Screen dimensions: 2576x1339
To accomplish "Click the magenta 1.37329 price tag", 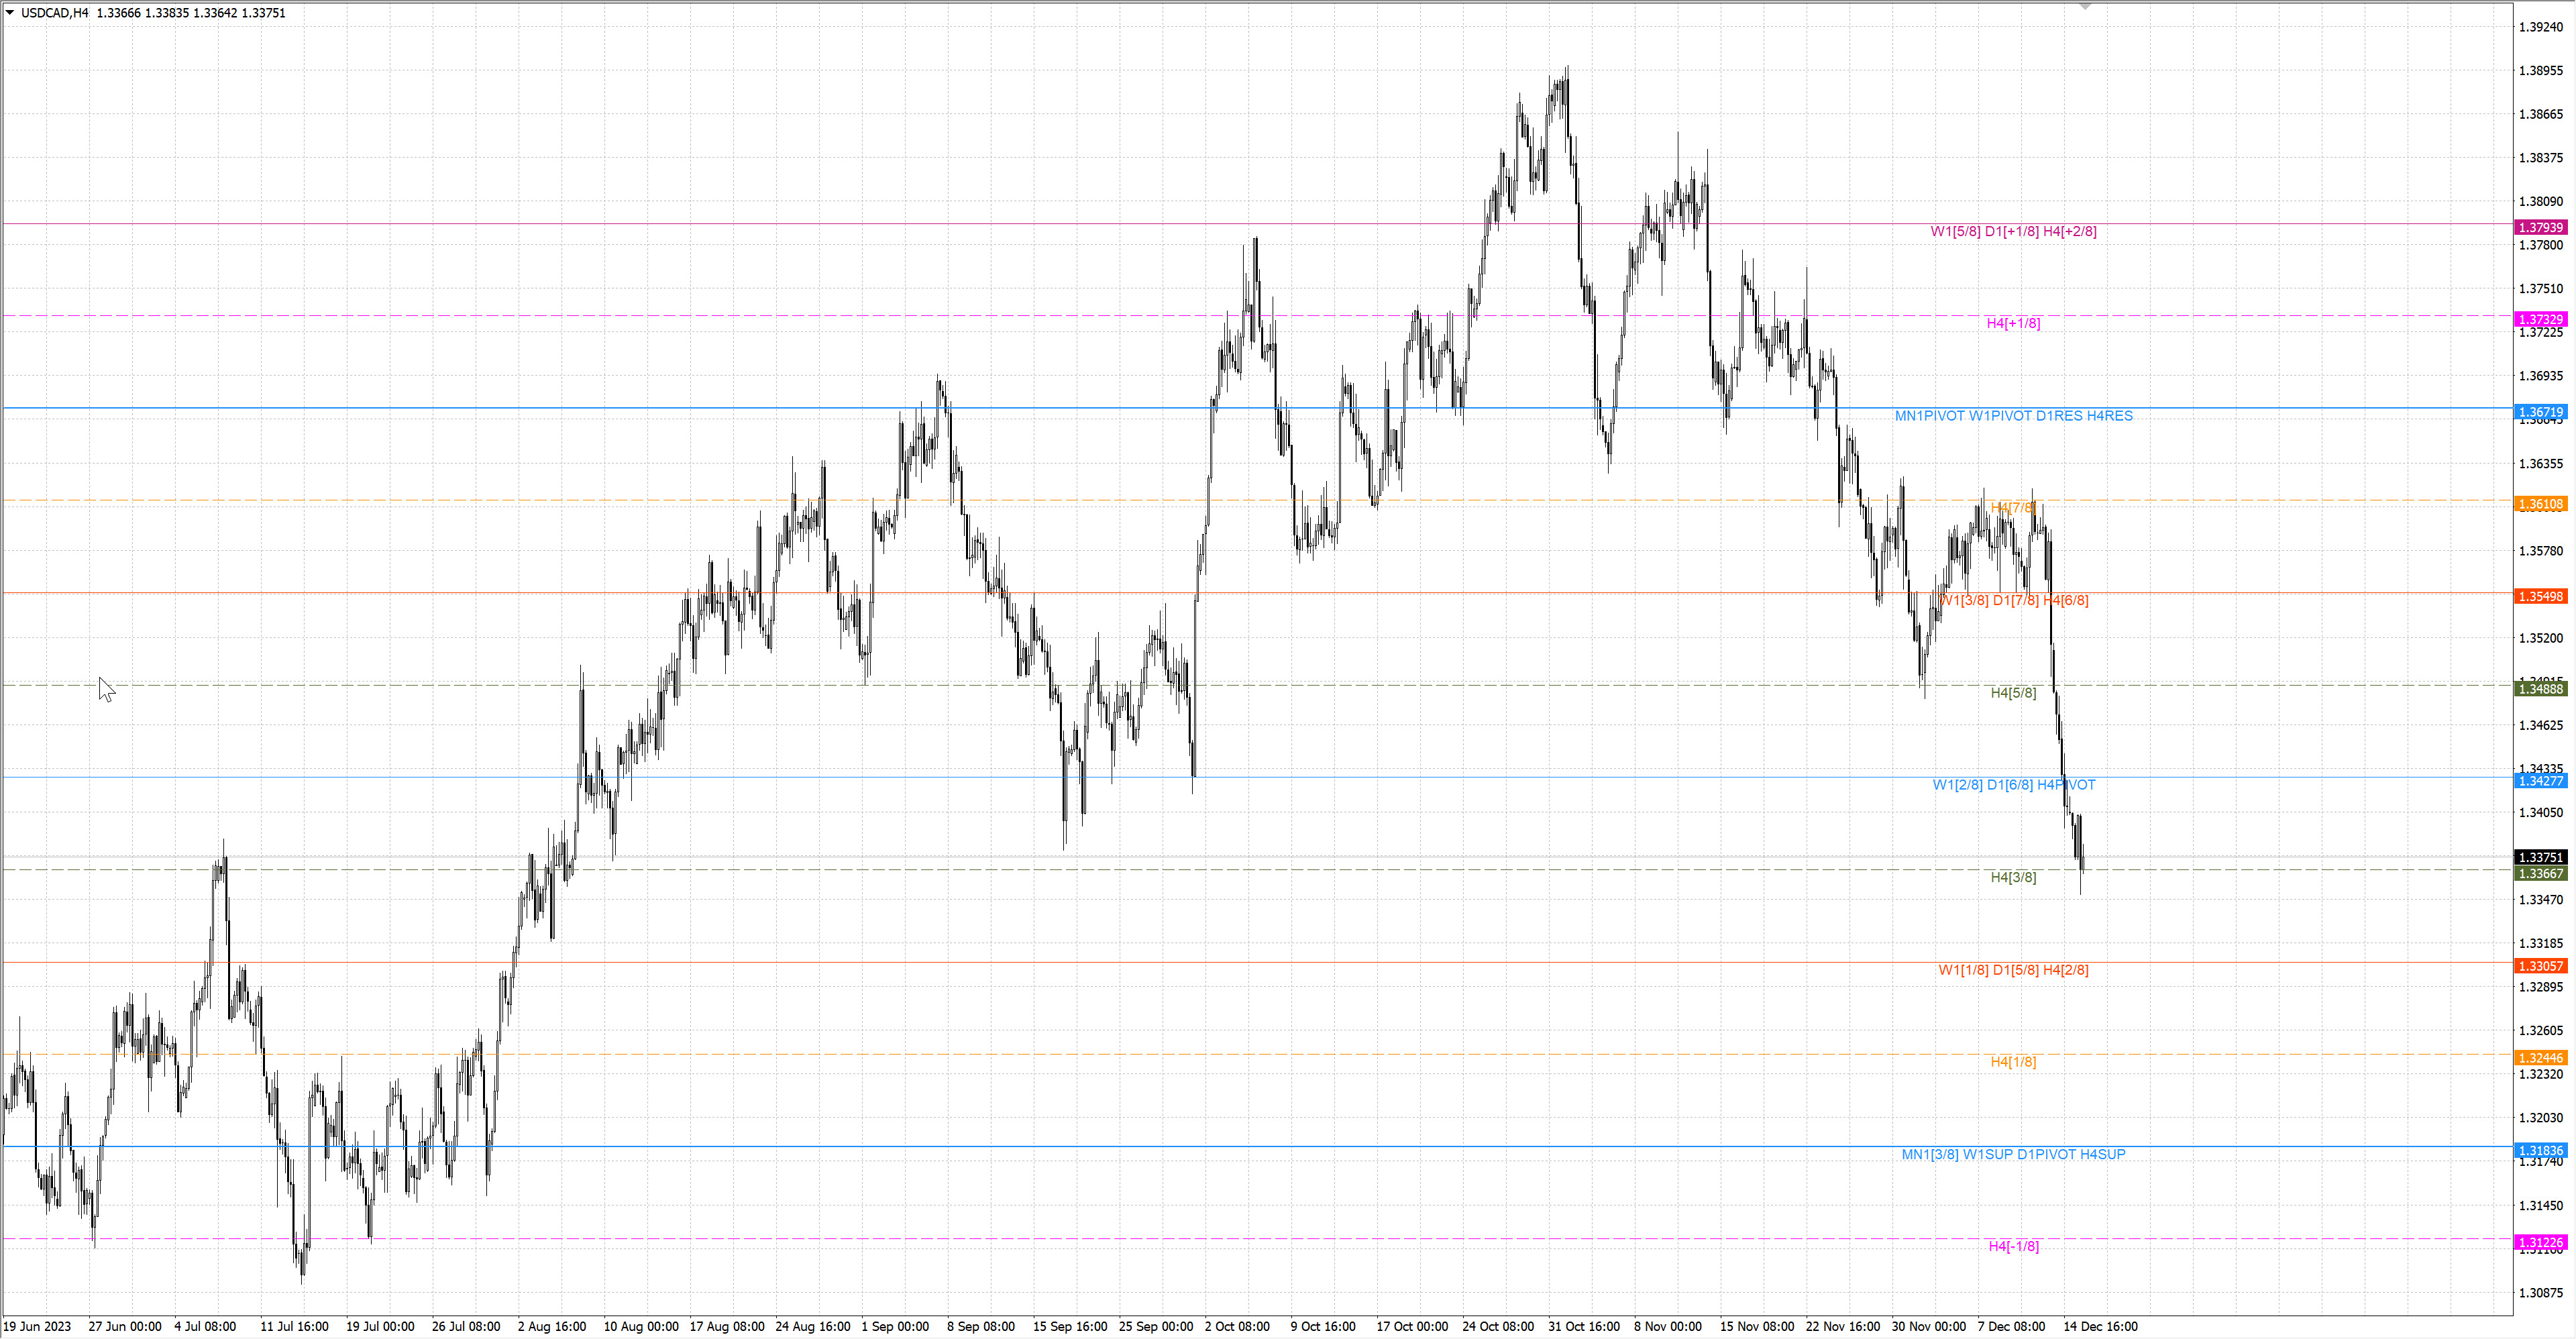I will [2540, 320].
